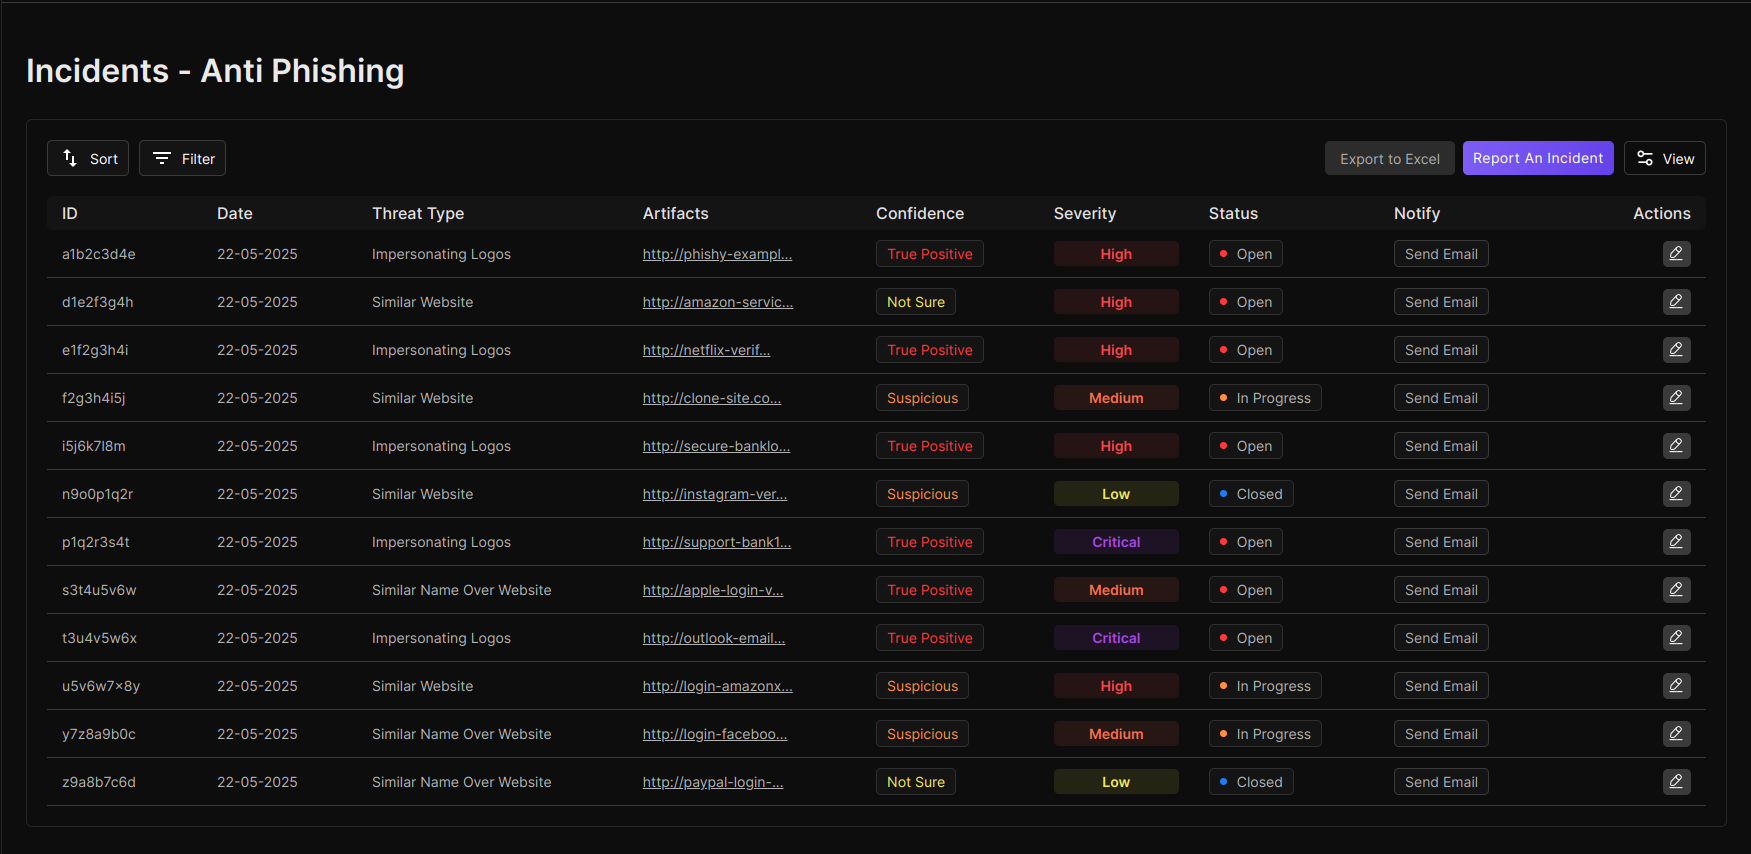Click Not Sure confidence tag for d1e2f3g4h
This screenshot has width=1751, height=854.
(916, 302)
